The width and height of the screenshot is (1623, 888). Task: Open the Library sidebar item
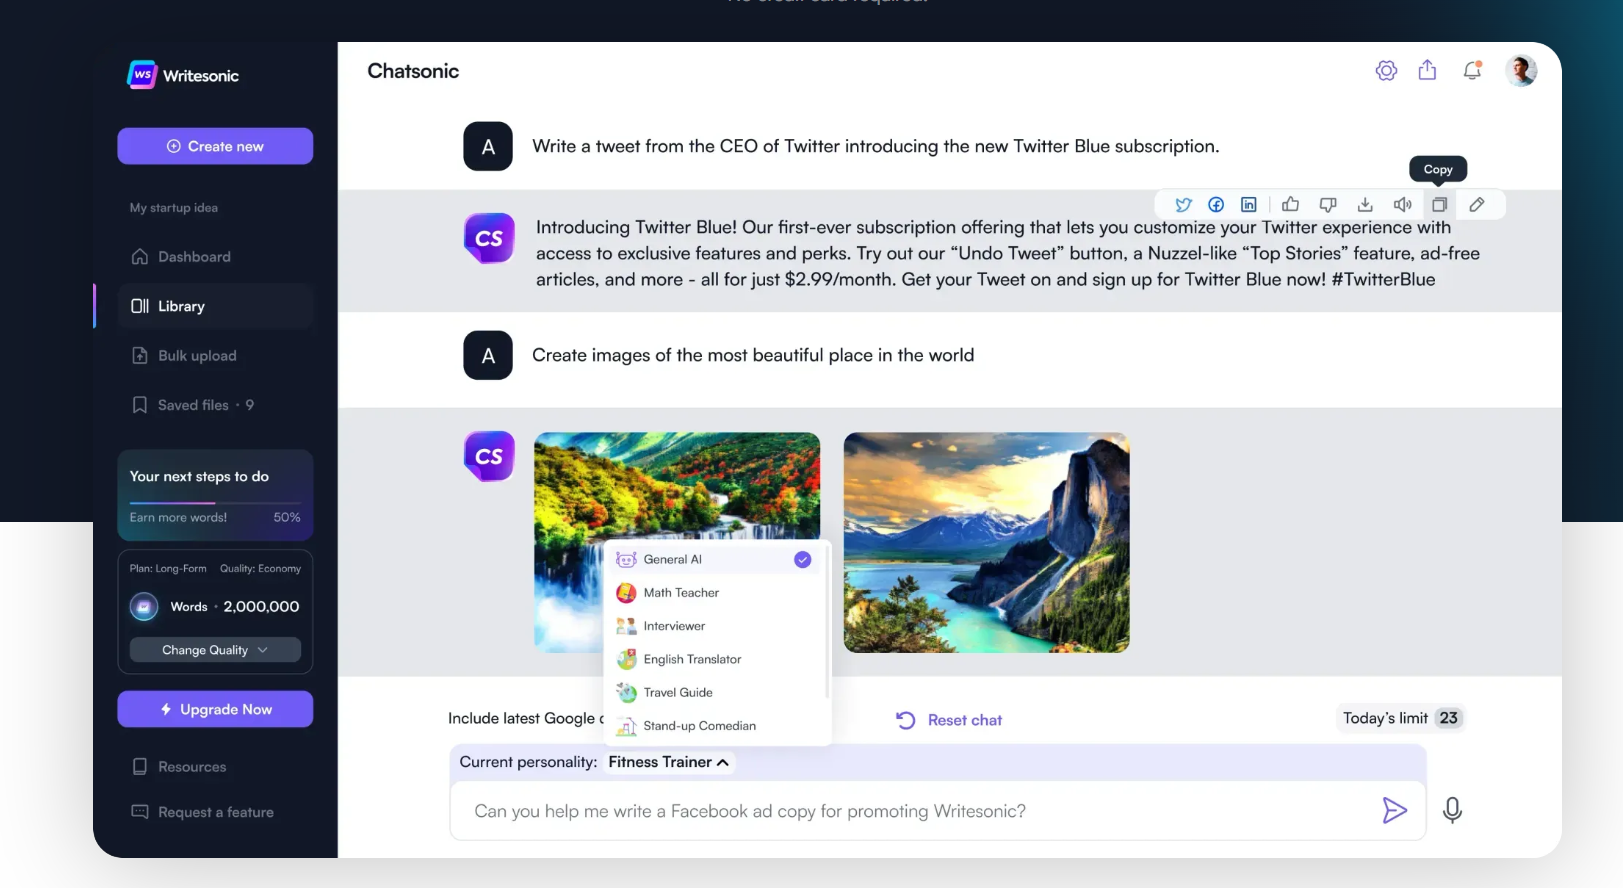coord(215,306)
